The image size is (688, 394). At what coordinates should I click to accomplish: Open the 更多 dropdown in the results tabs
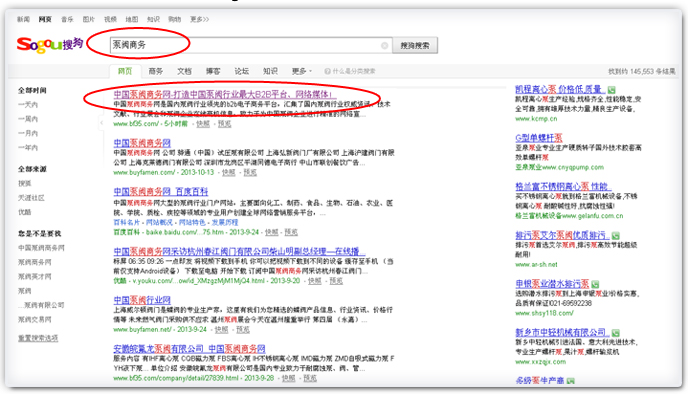point(302,71)
